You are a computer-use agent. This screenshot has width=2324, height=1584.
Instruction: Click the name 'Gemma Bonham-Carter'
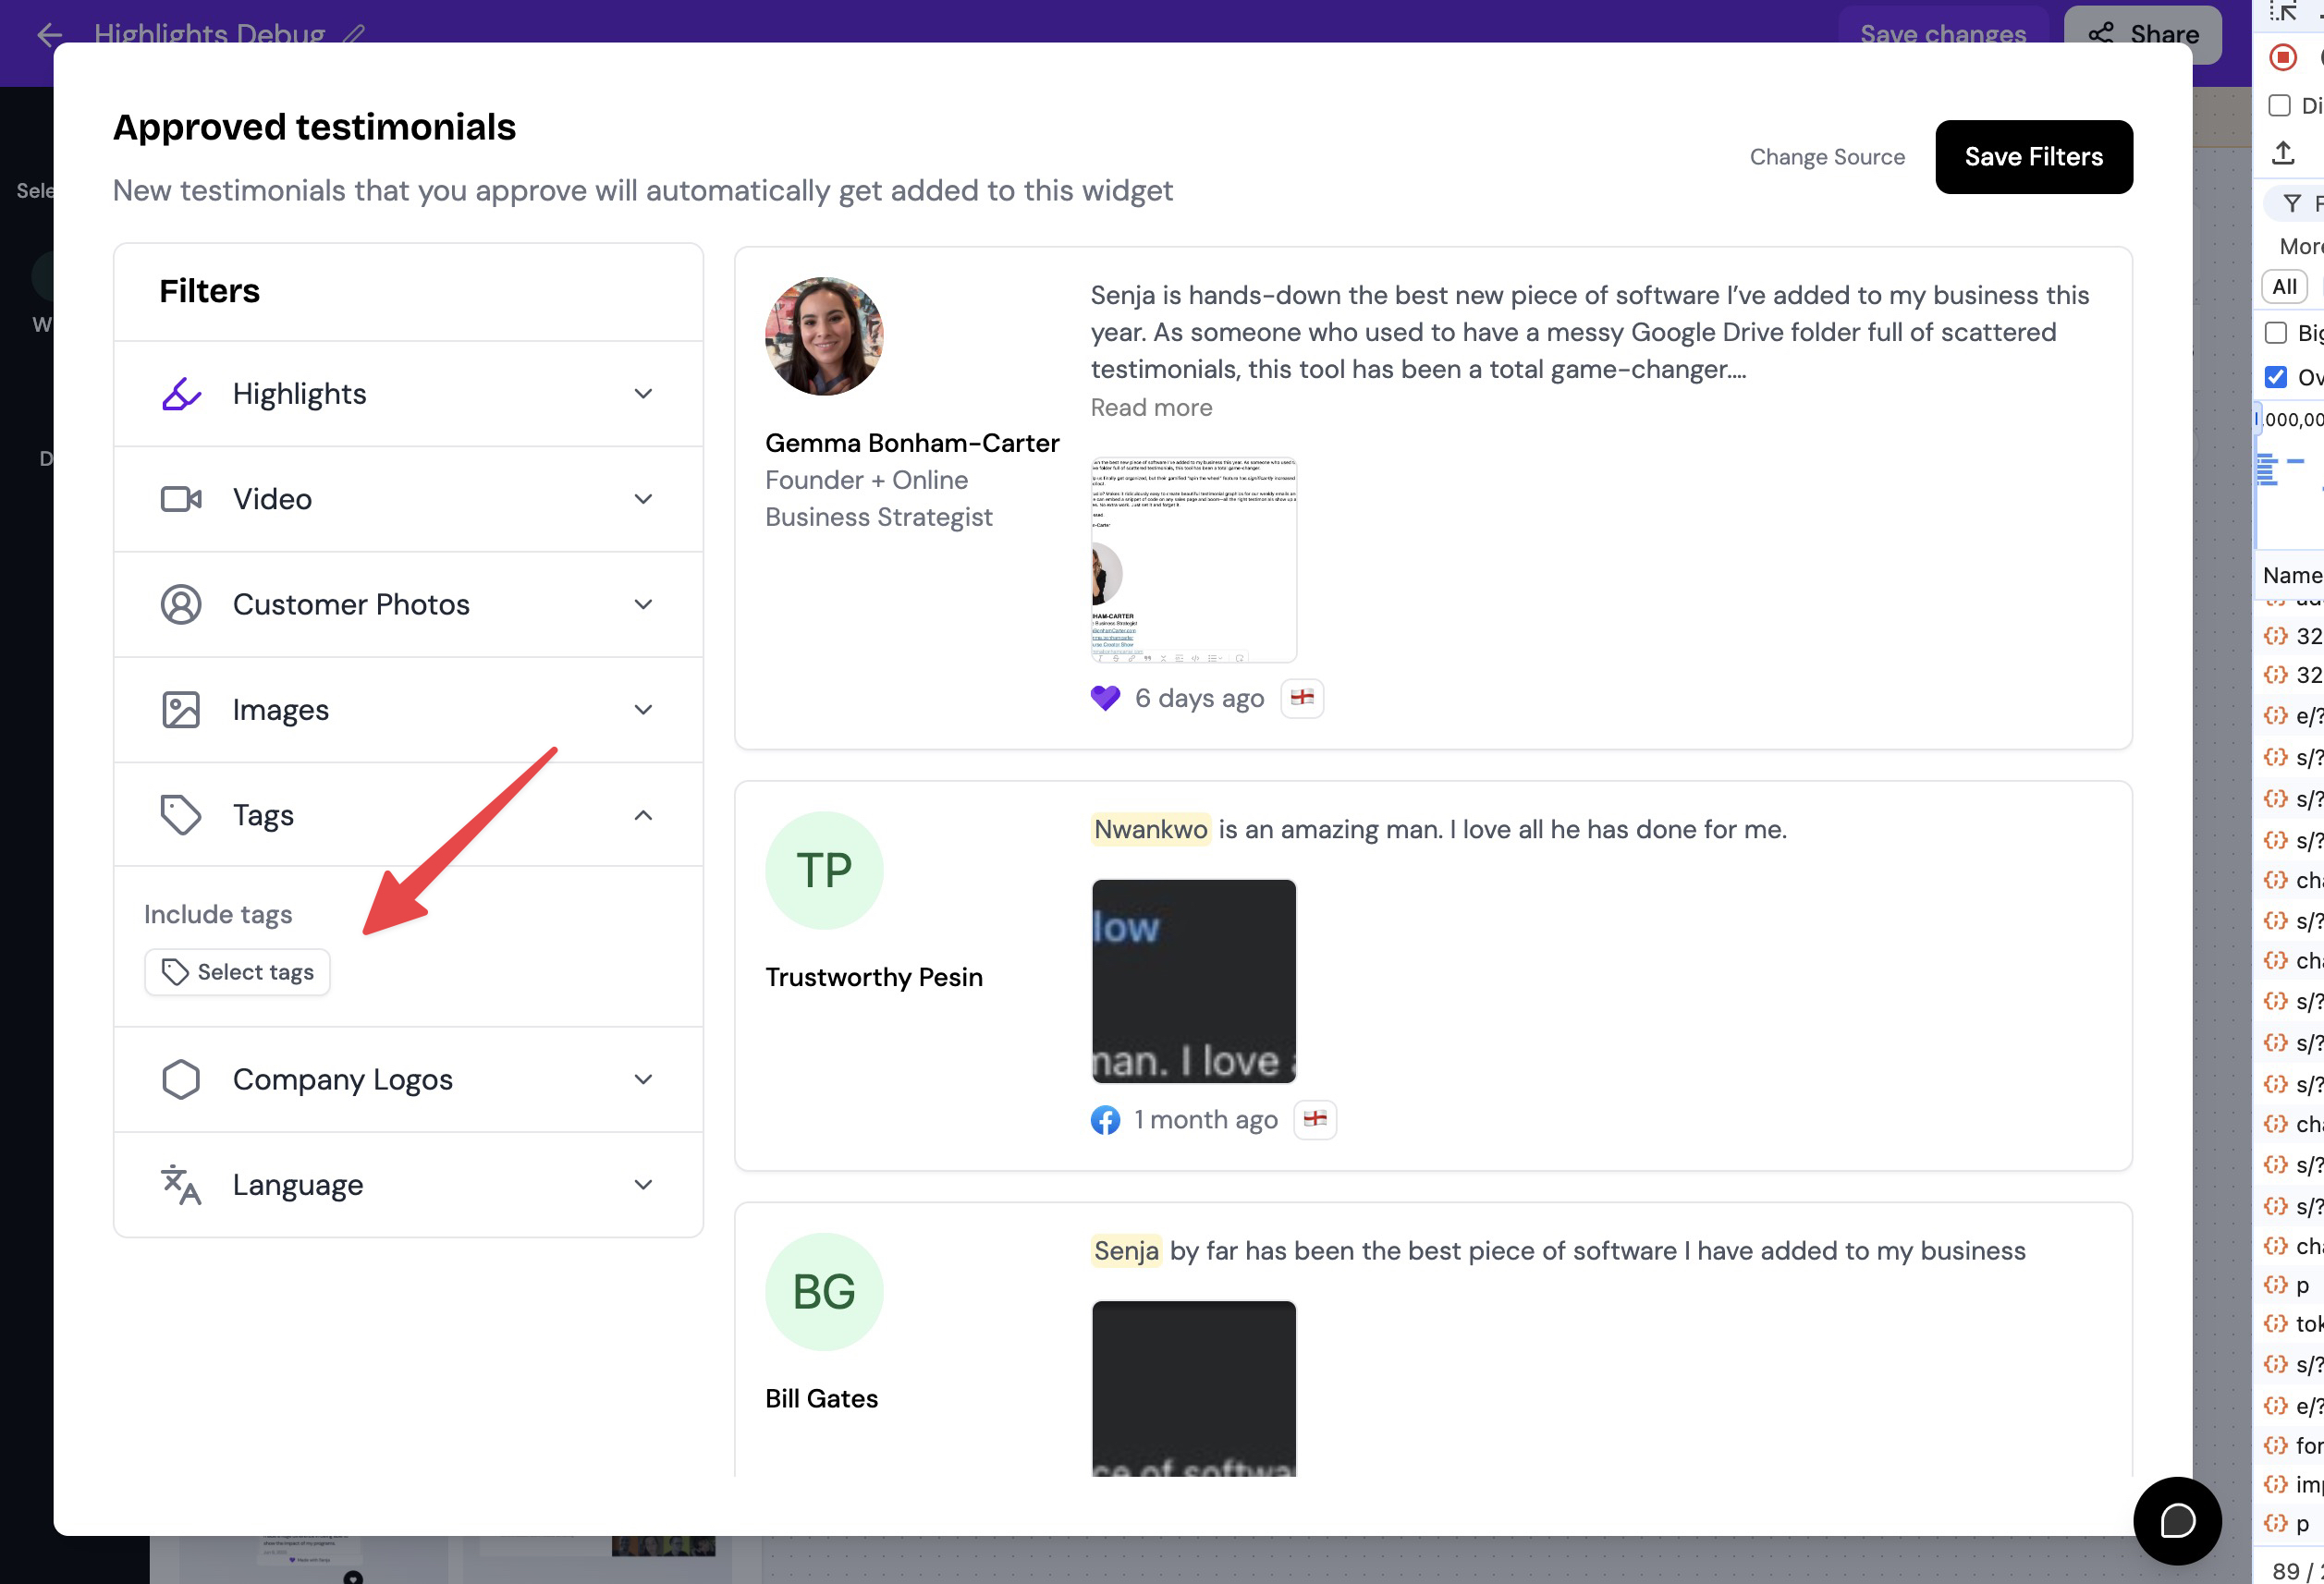(912, 443)
